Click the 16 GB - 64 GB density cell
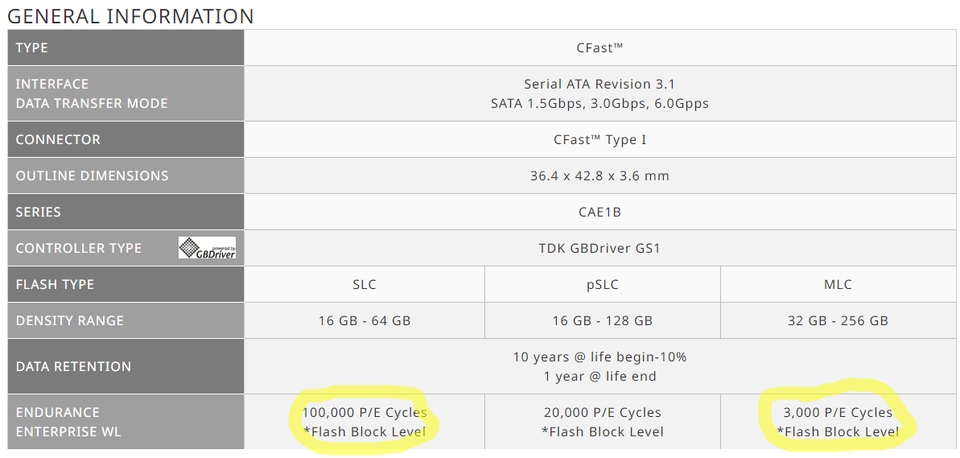The width and height of the screenshot is (960, 458). (x=364, y=320)
